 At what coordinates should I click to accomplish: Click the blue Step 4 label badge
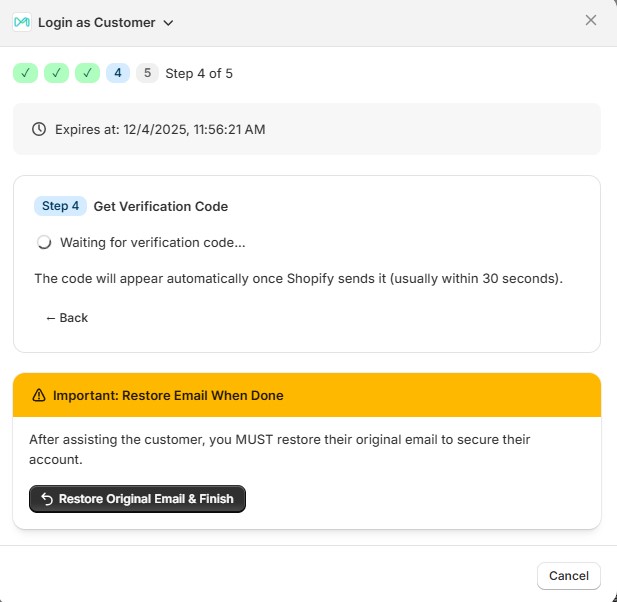[60, 206]
